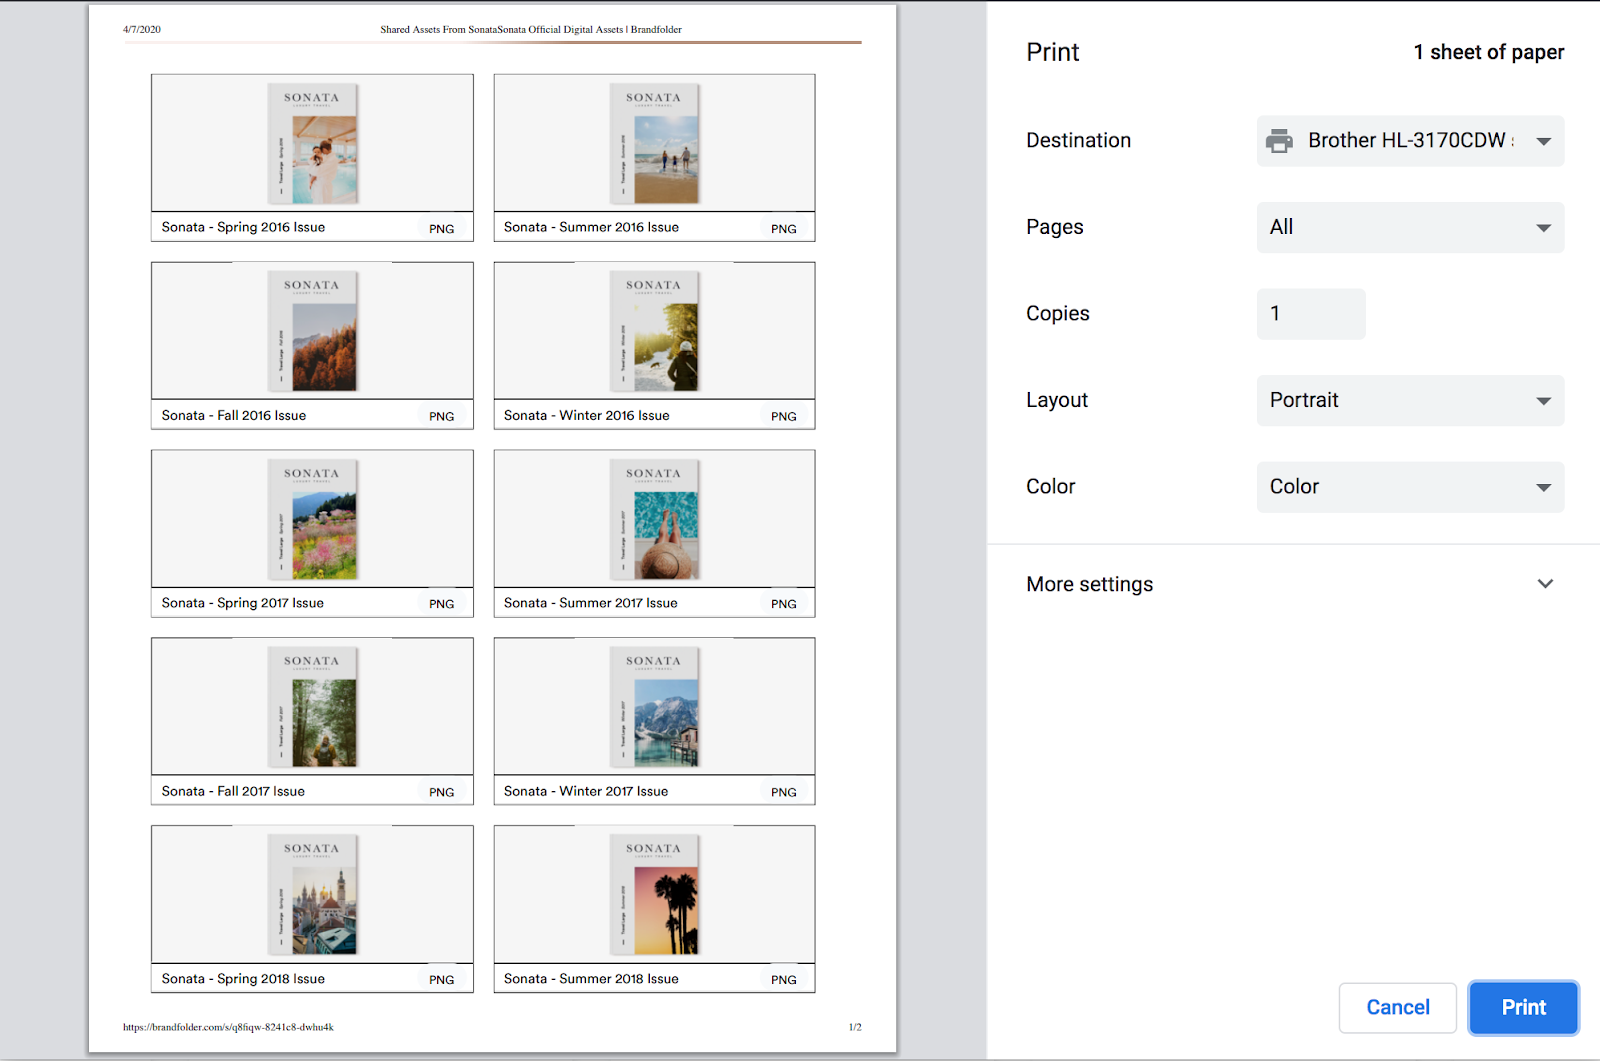1600x1061 pixels.
Task: Select the Spring 2016 Issue cover thumbnail
Action: pyautogui.click(x=313, y=144)
